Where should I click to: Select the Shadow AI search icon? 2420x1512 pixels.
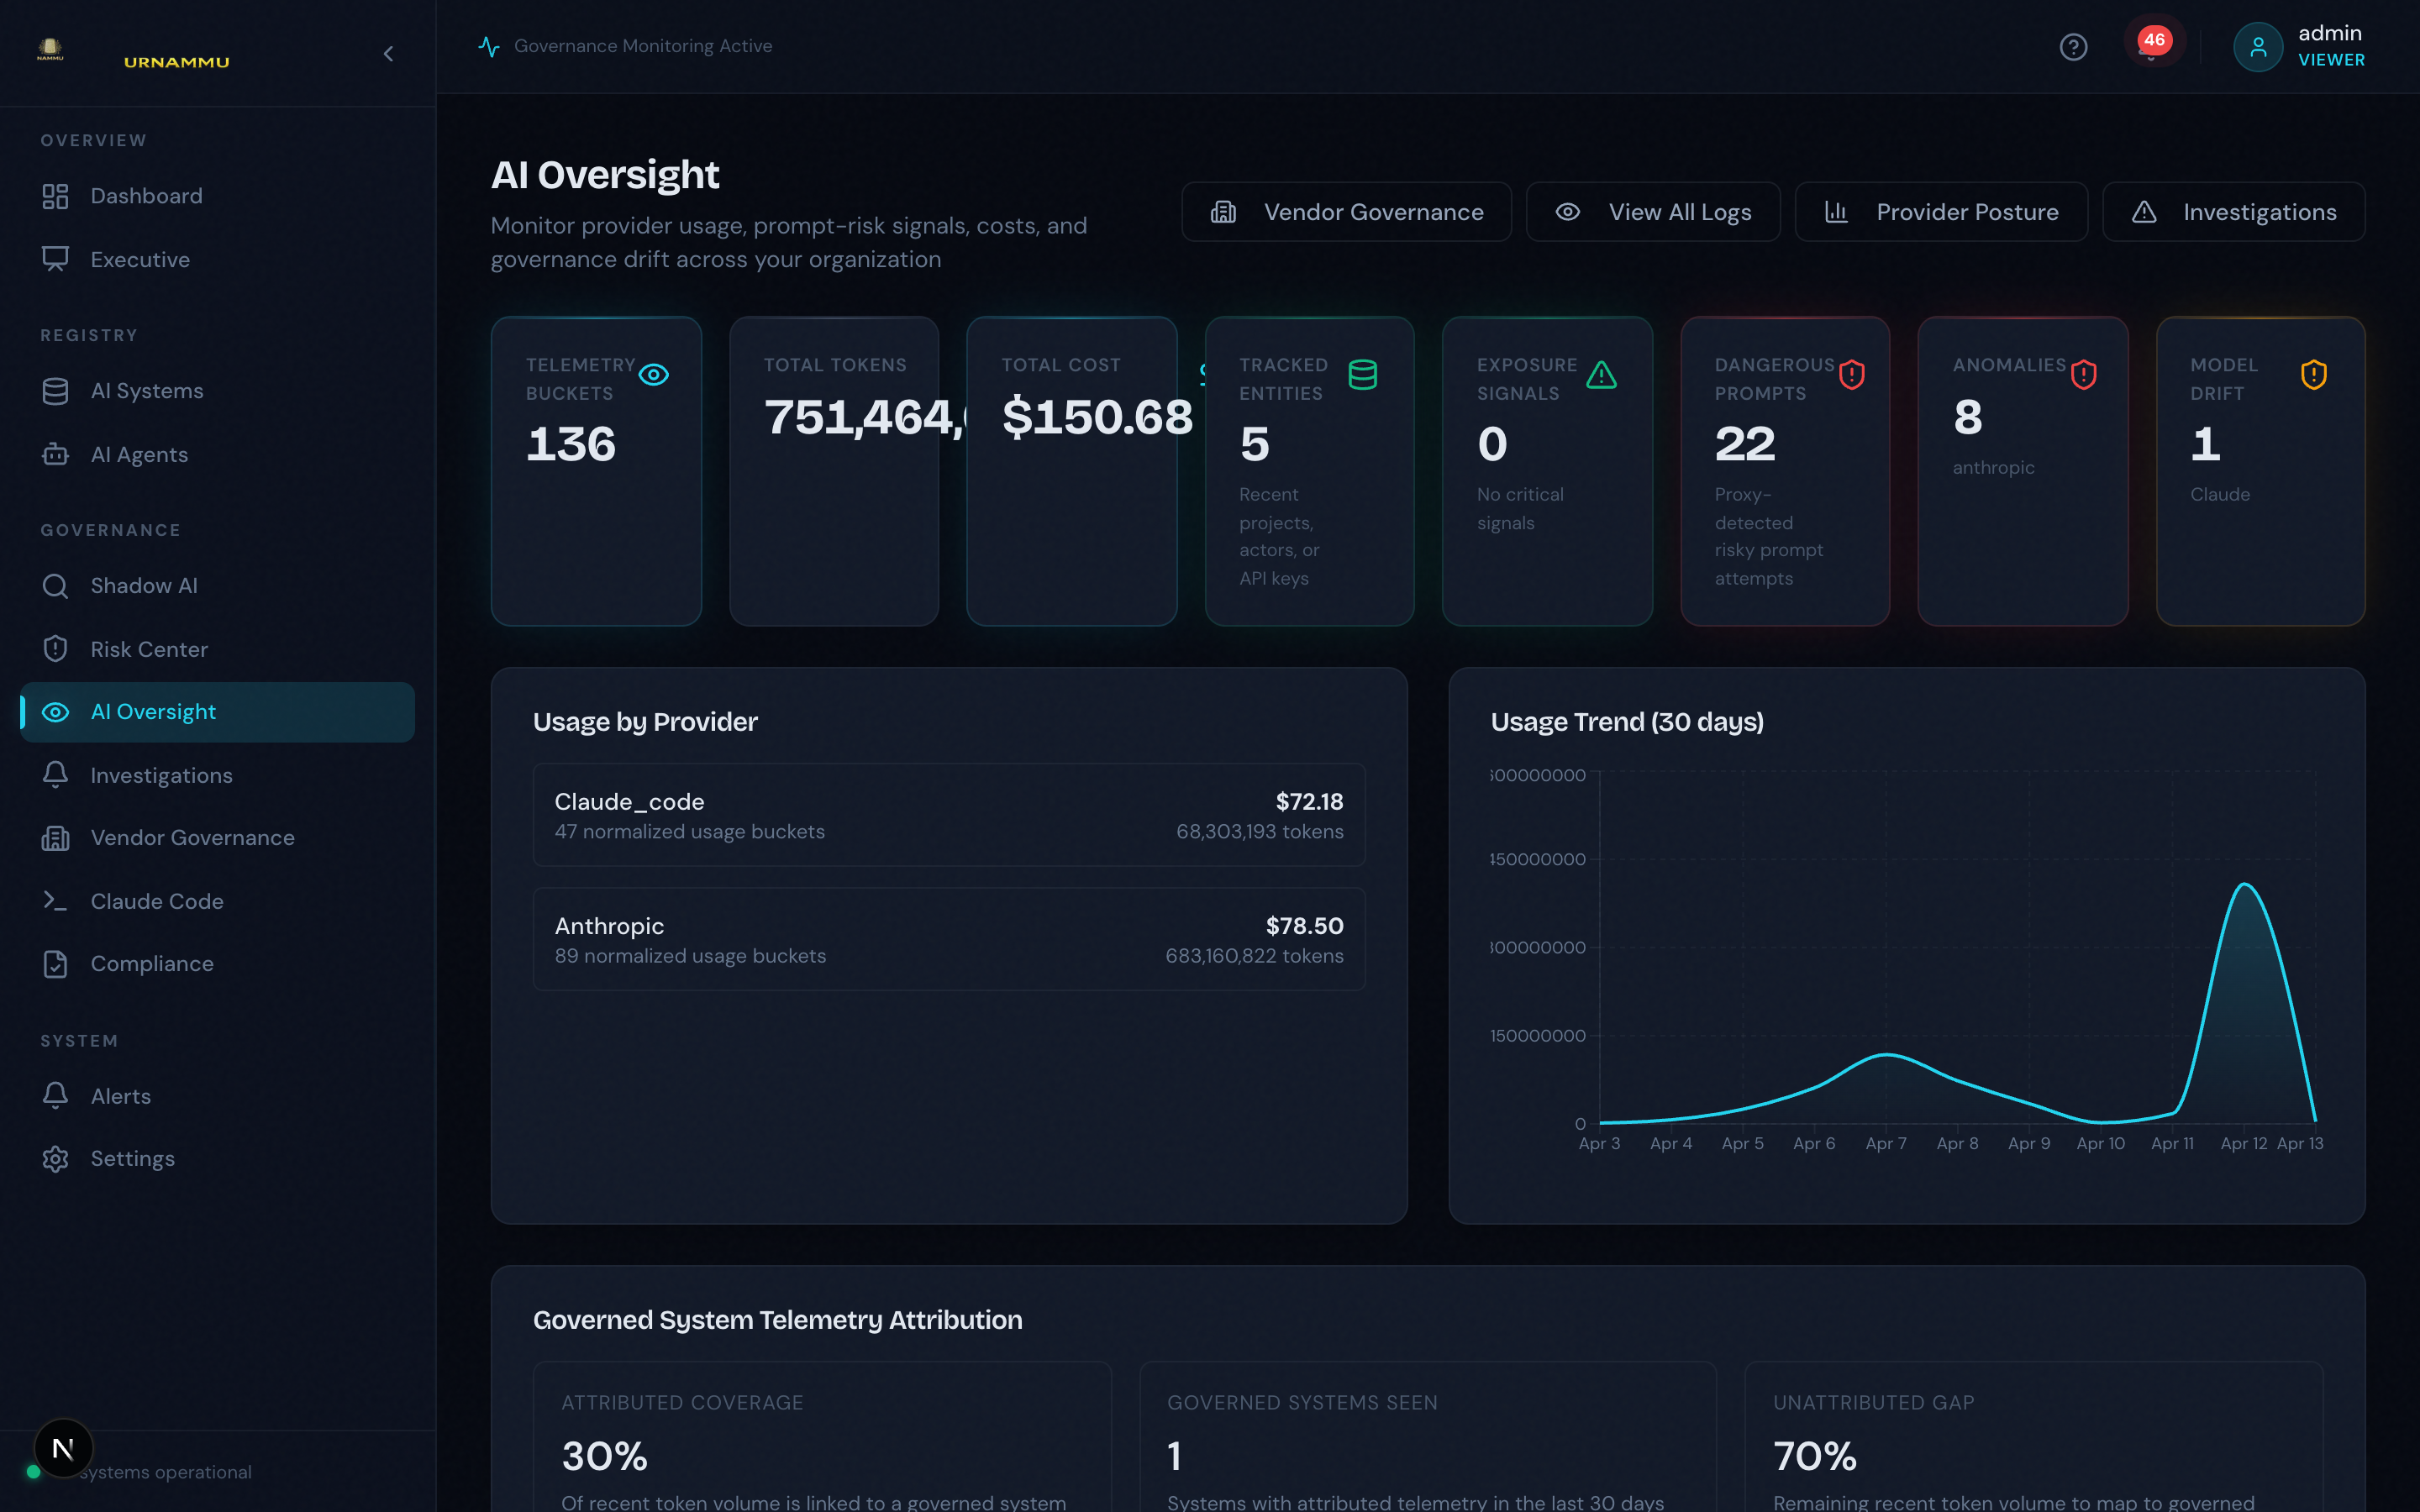tap(55, 585)
